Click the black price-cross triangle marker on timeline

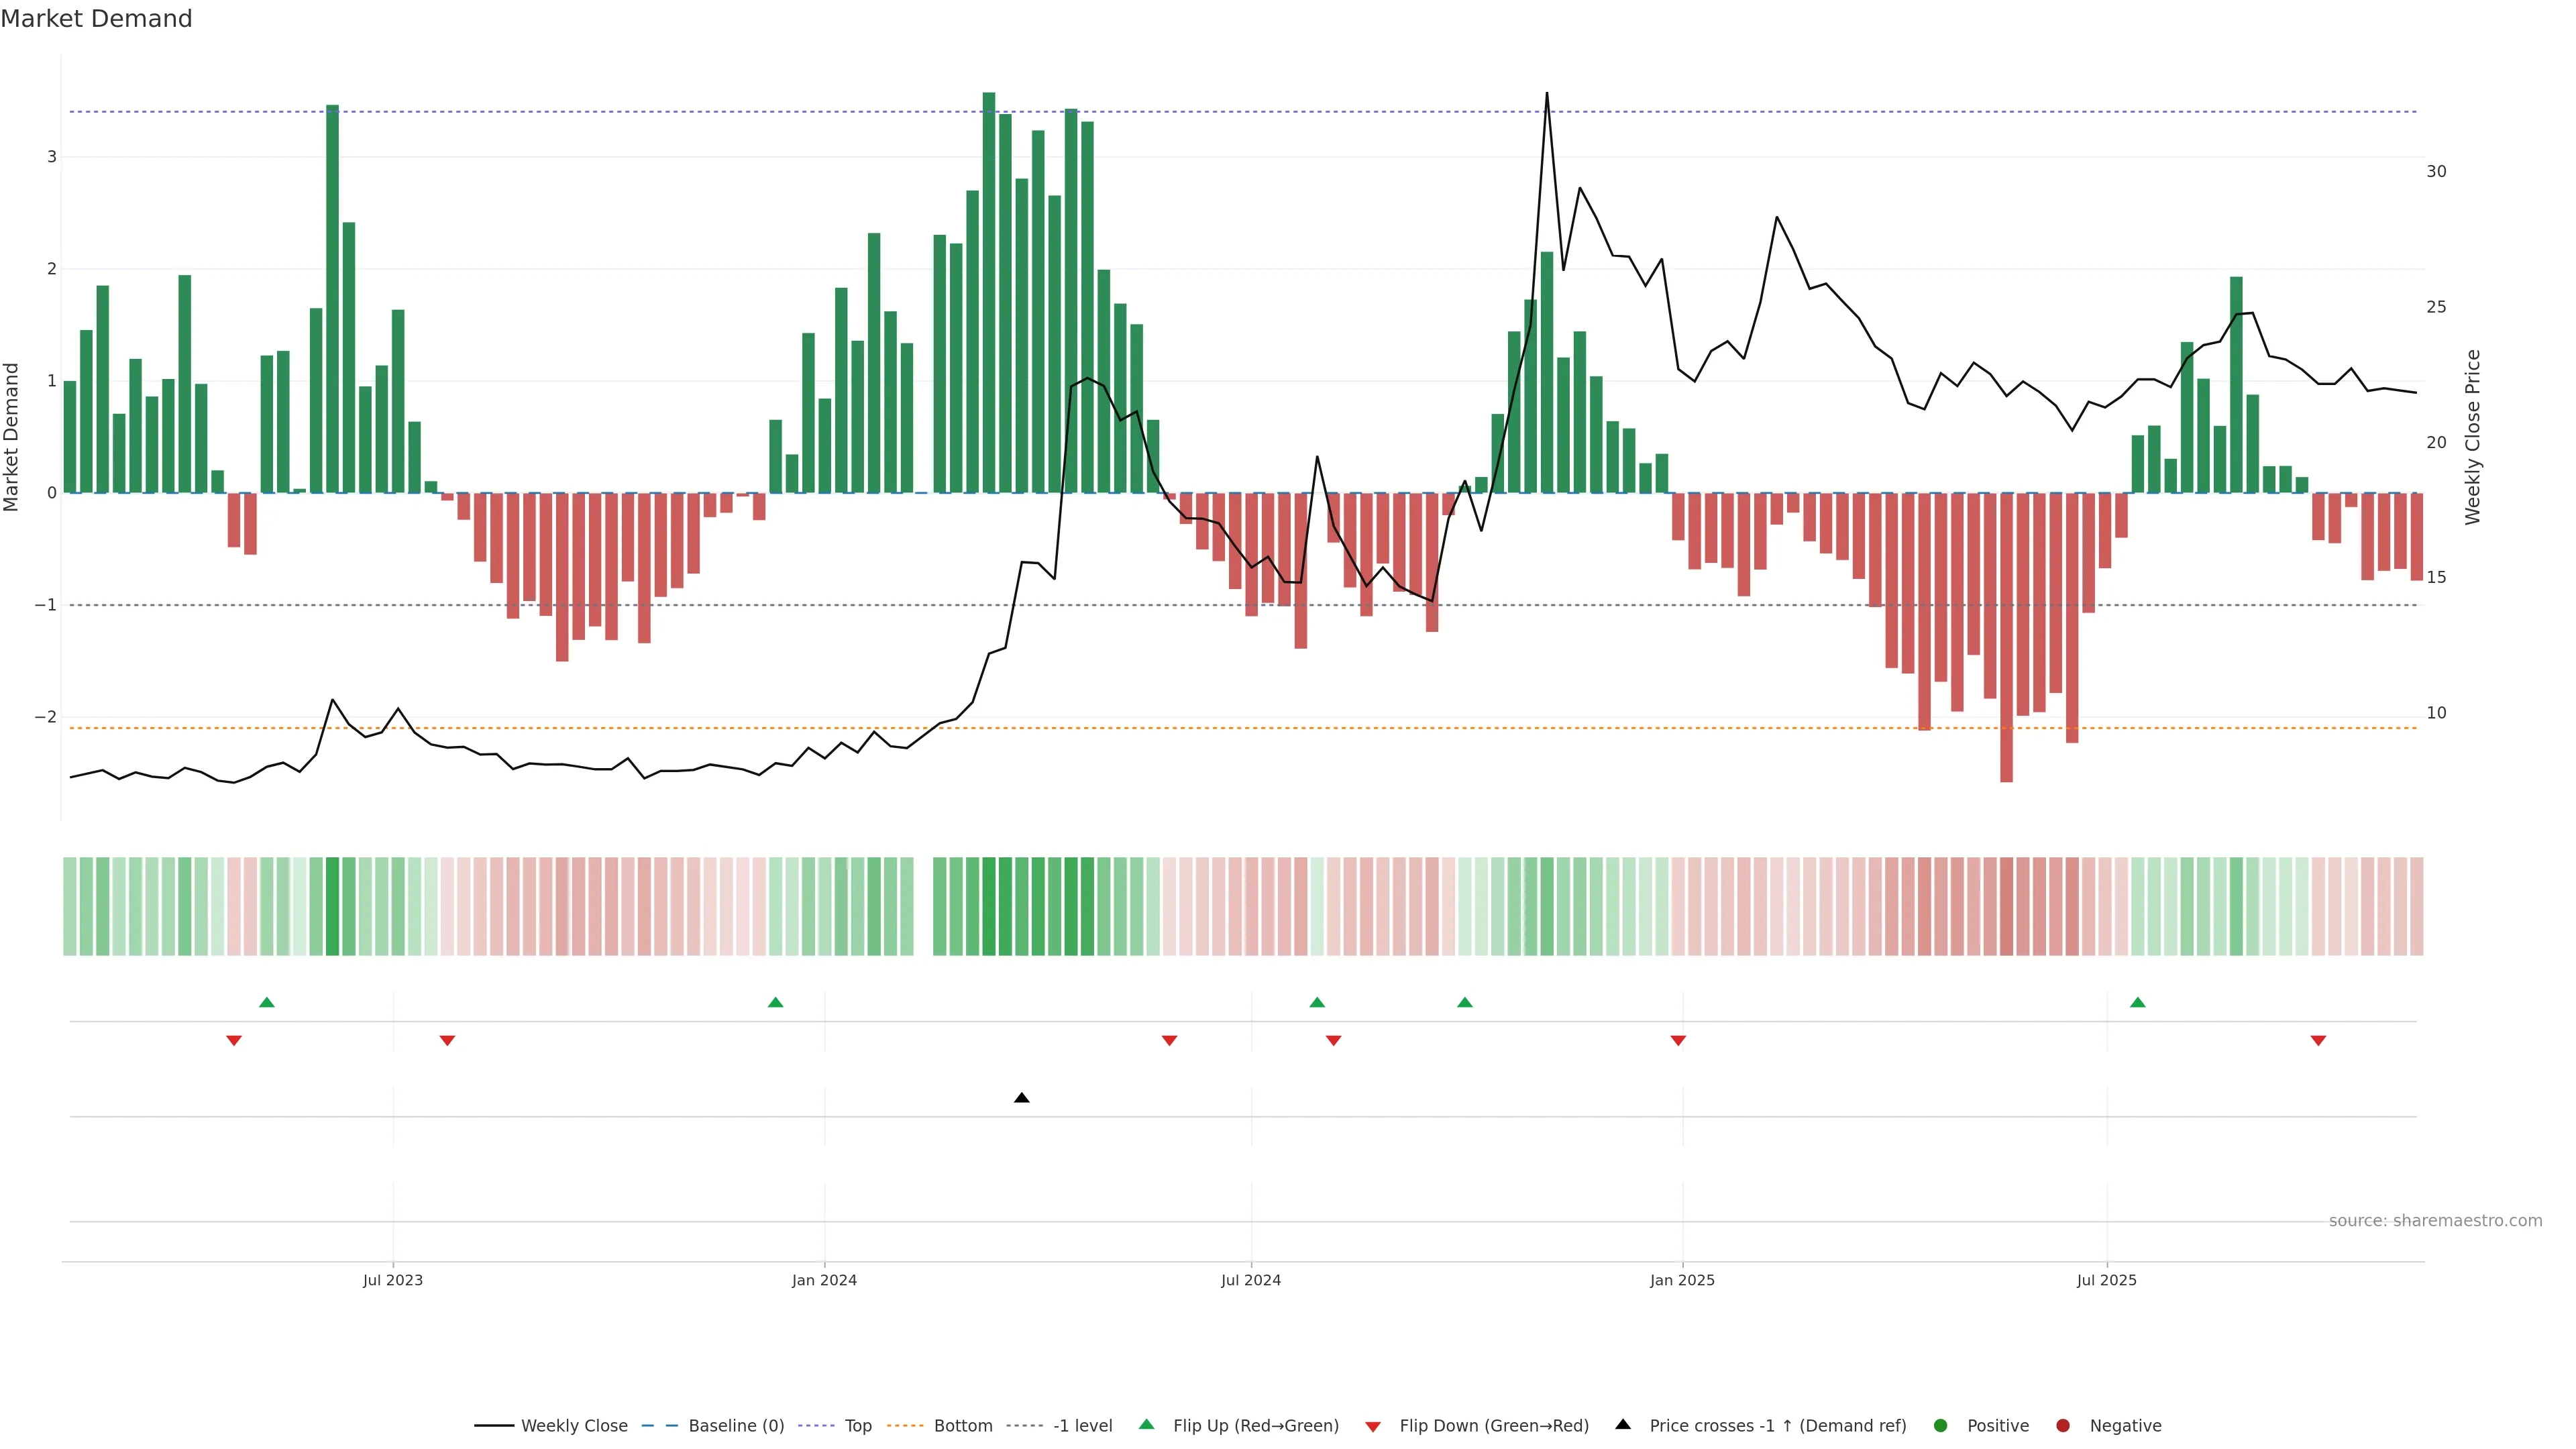tap(1021, 1098)
